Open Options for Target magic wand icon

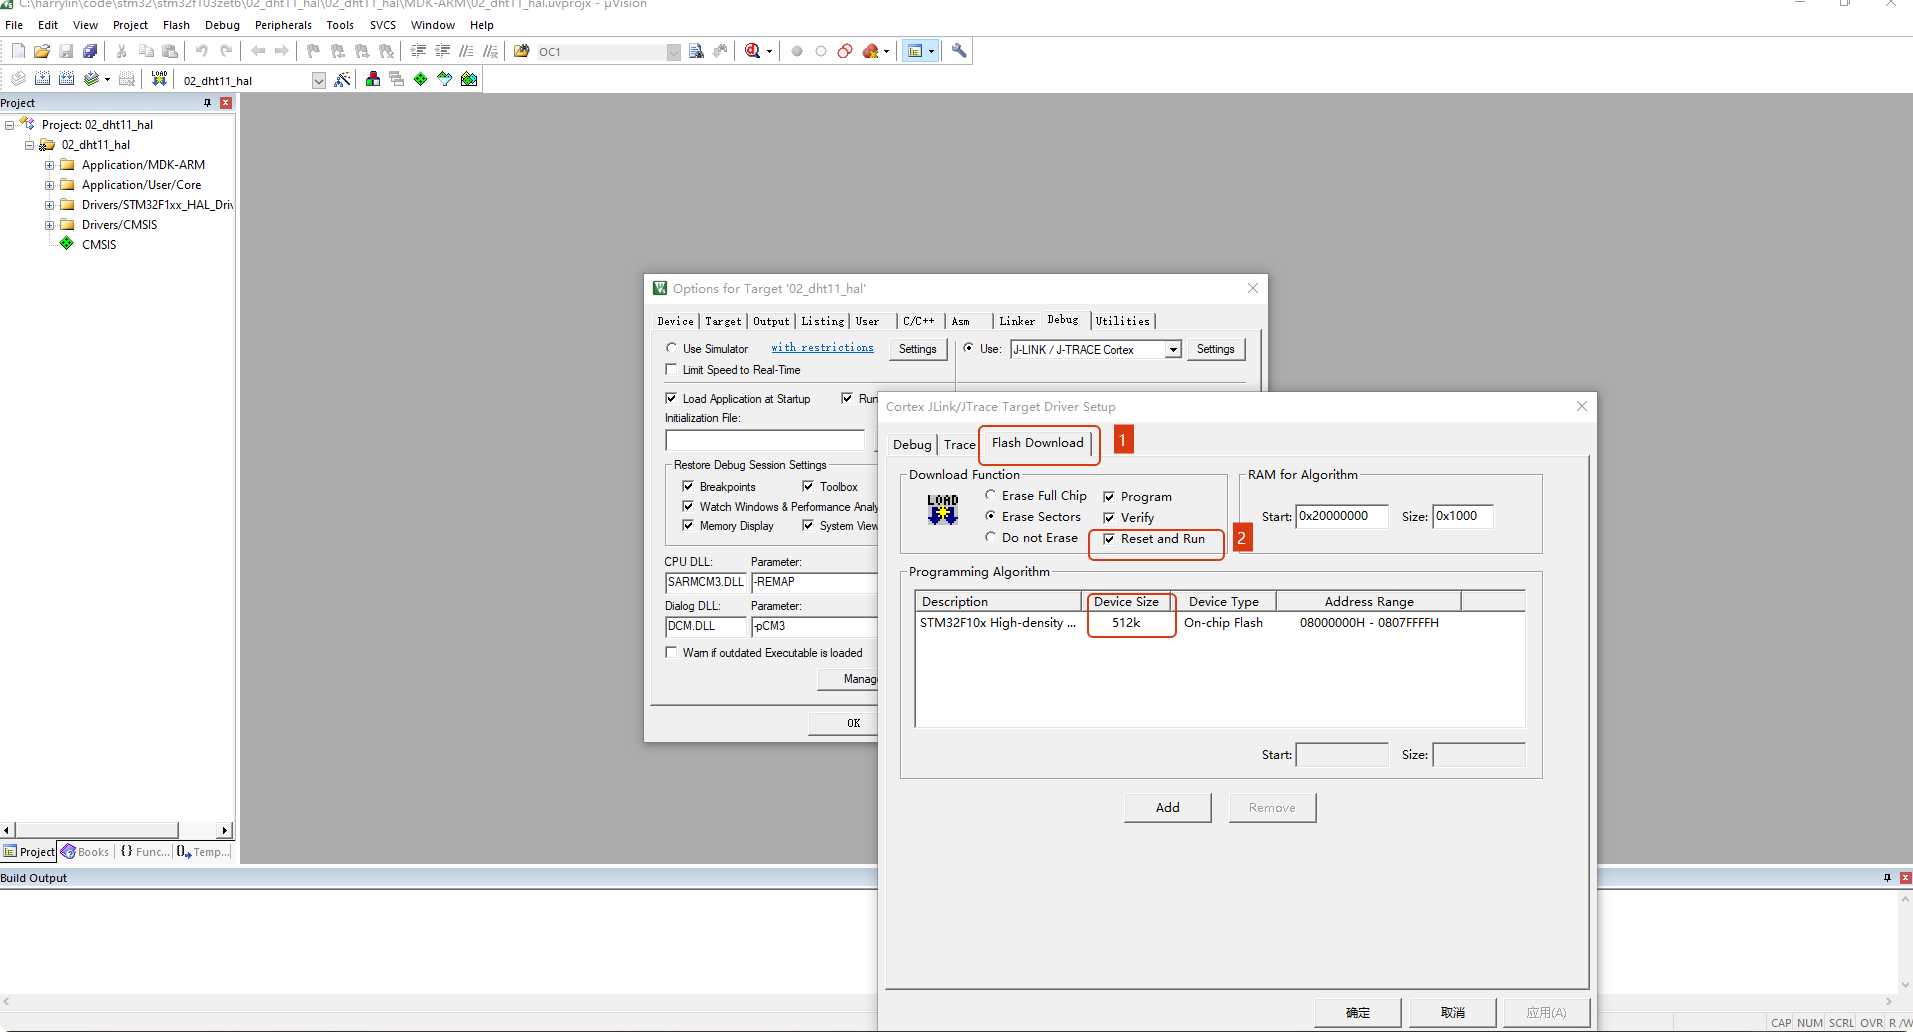click(x=343, y=79)
